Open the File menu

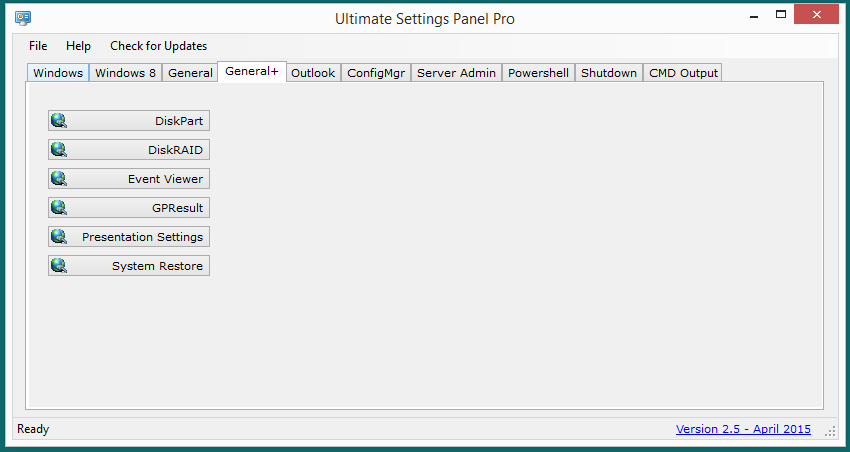coord(38,46)
